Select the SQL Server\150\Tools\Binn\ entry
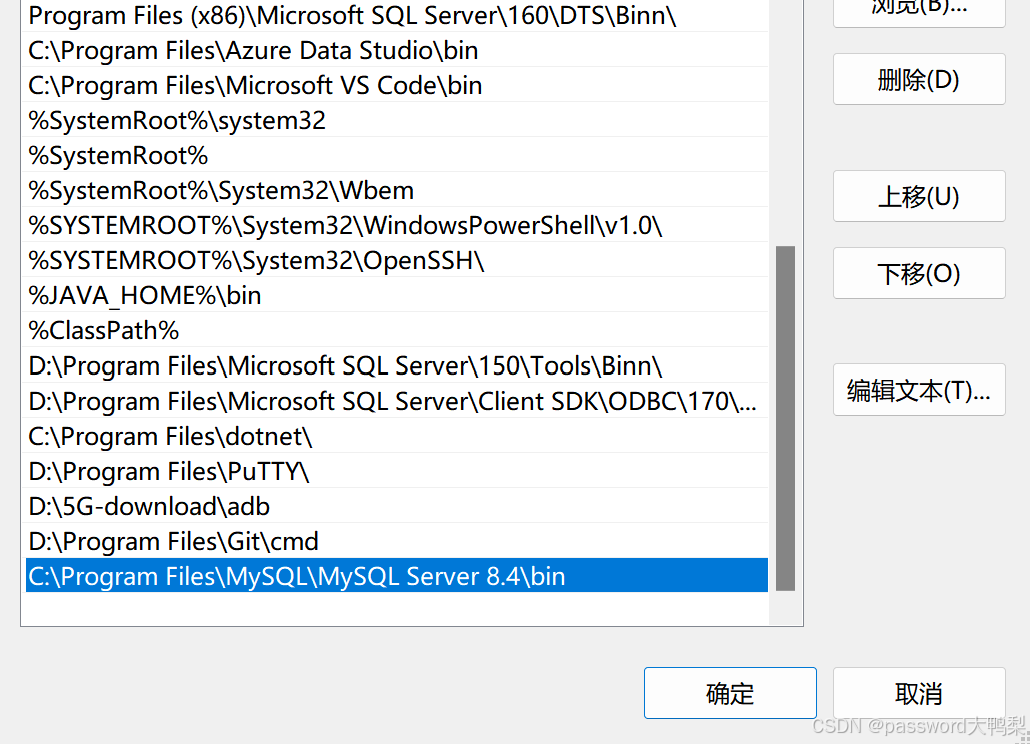 (x=397, y=366)
